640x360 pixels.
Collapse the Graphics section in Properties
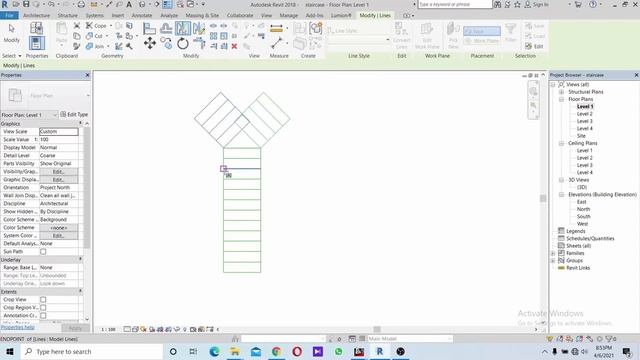[80, 123]
